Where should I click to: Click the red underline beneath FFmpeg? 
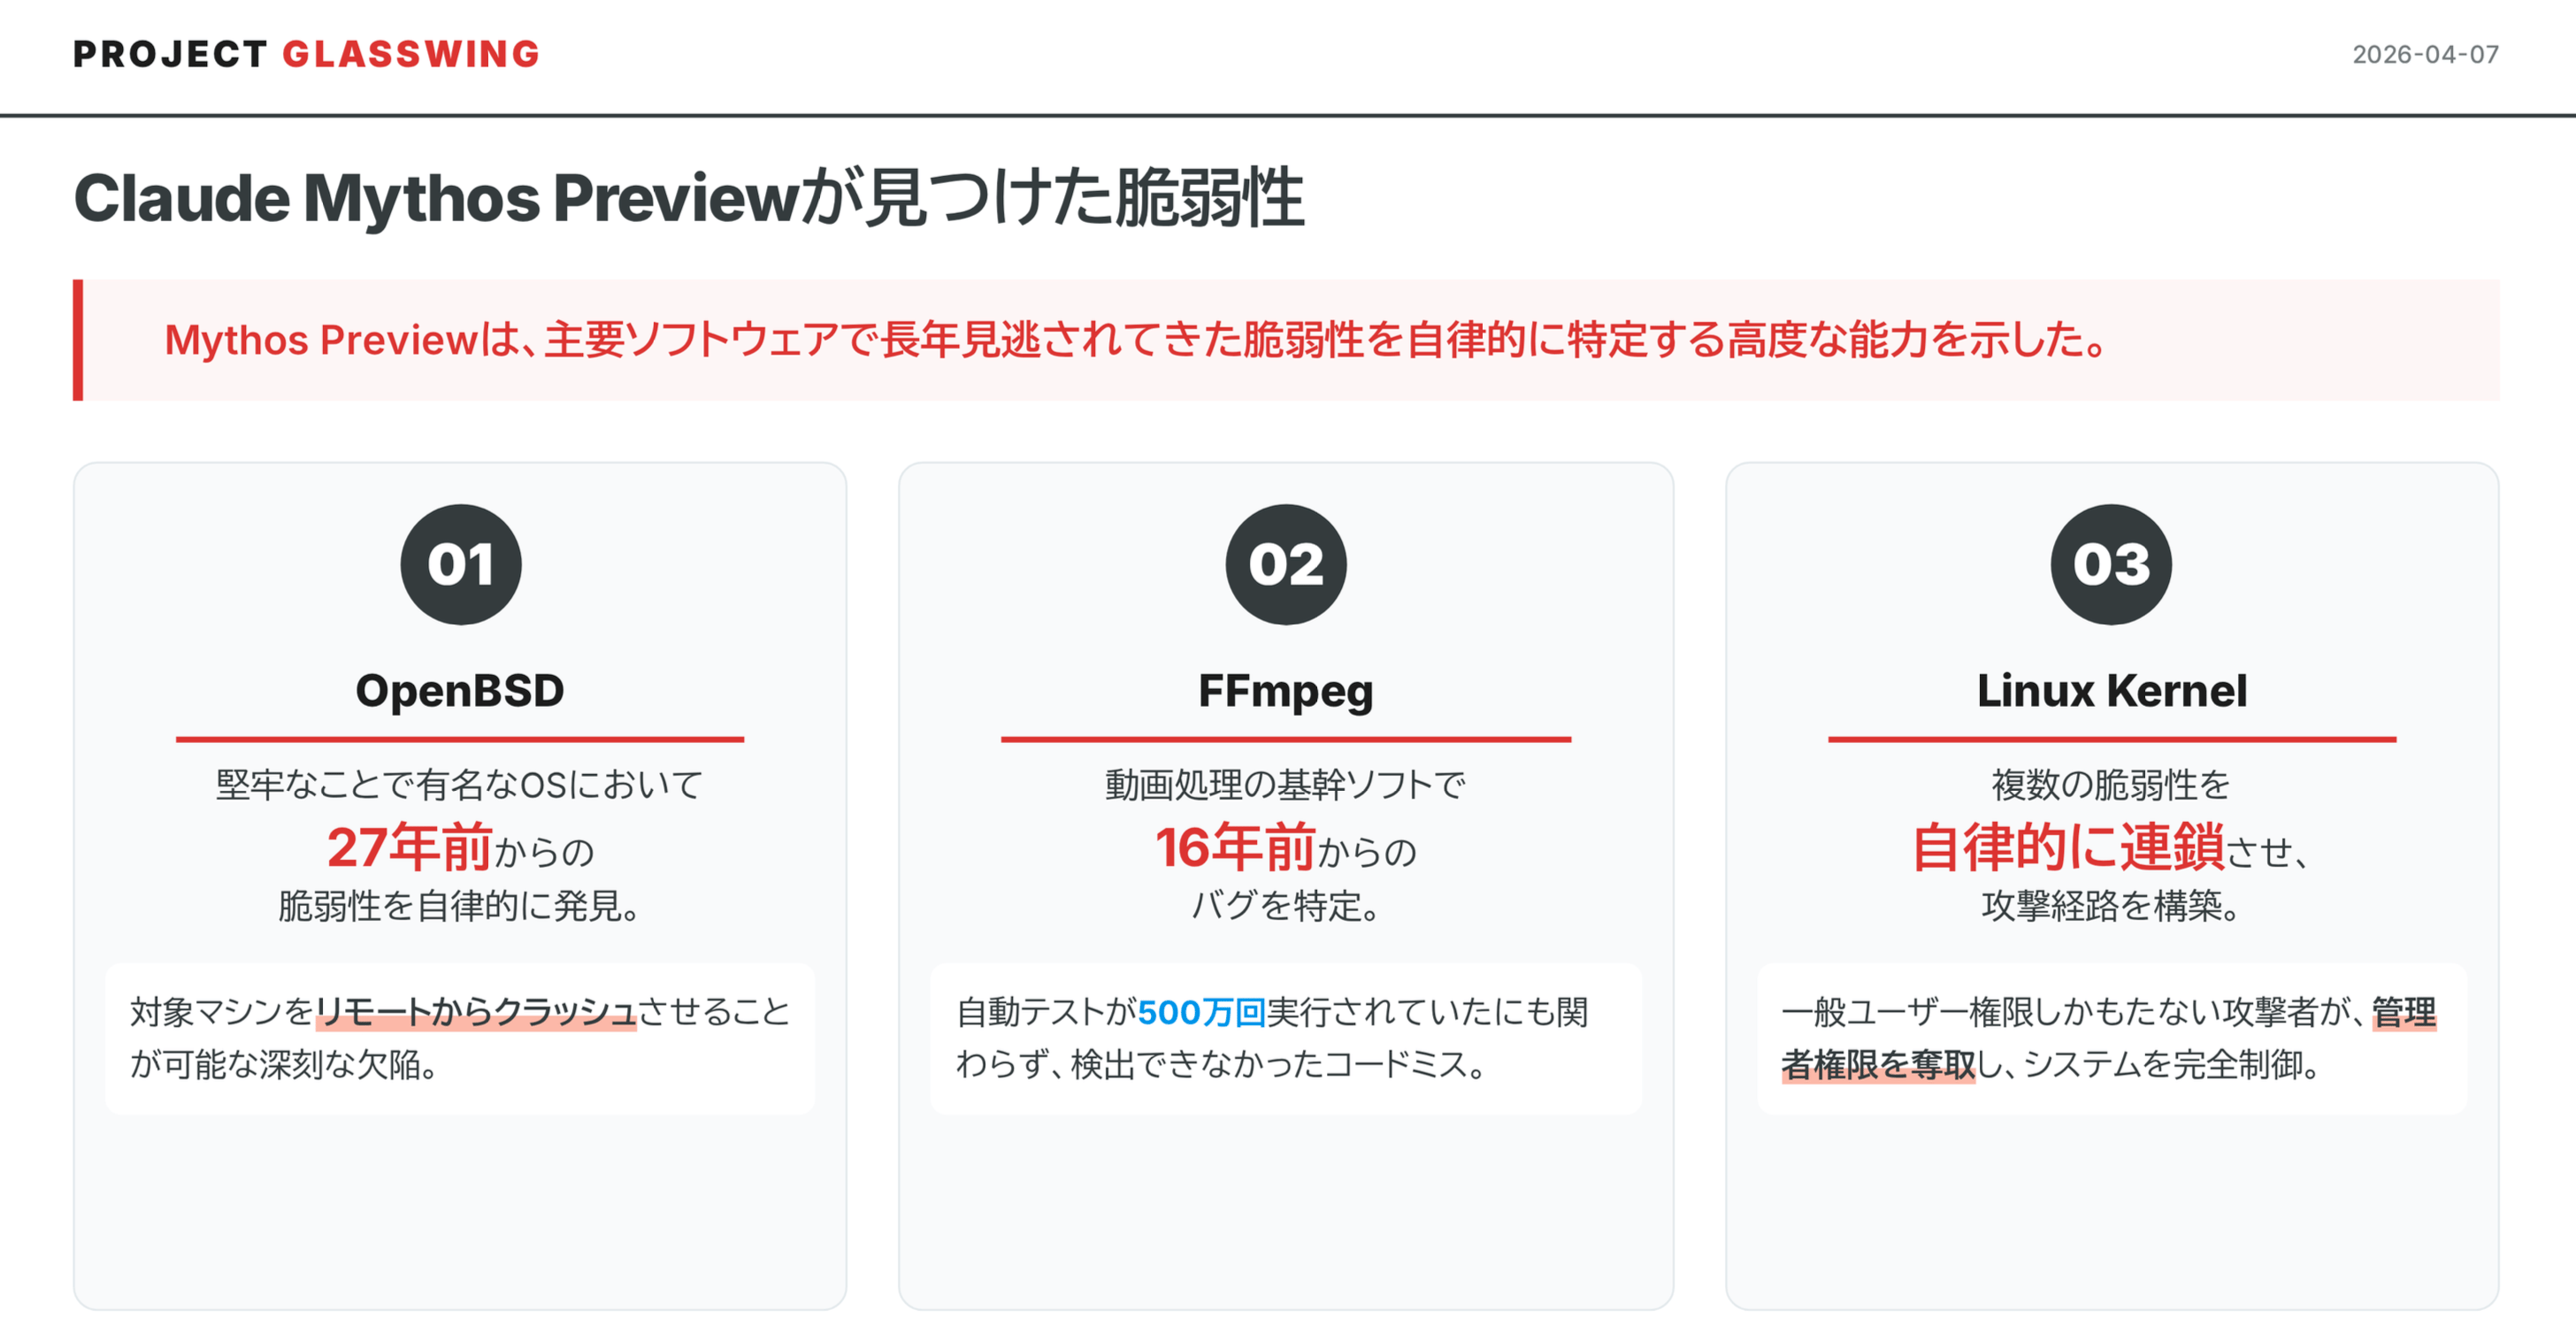1286,739
